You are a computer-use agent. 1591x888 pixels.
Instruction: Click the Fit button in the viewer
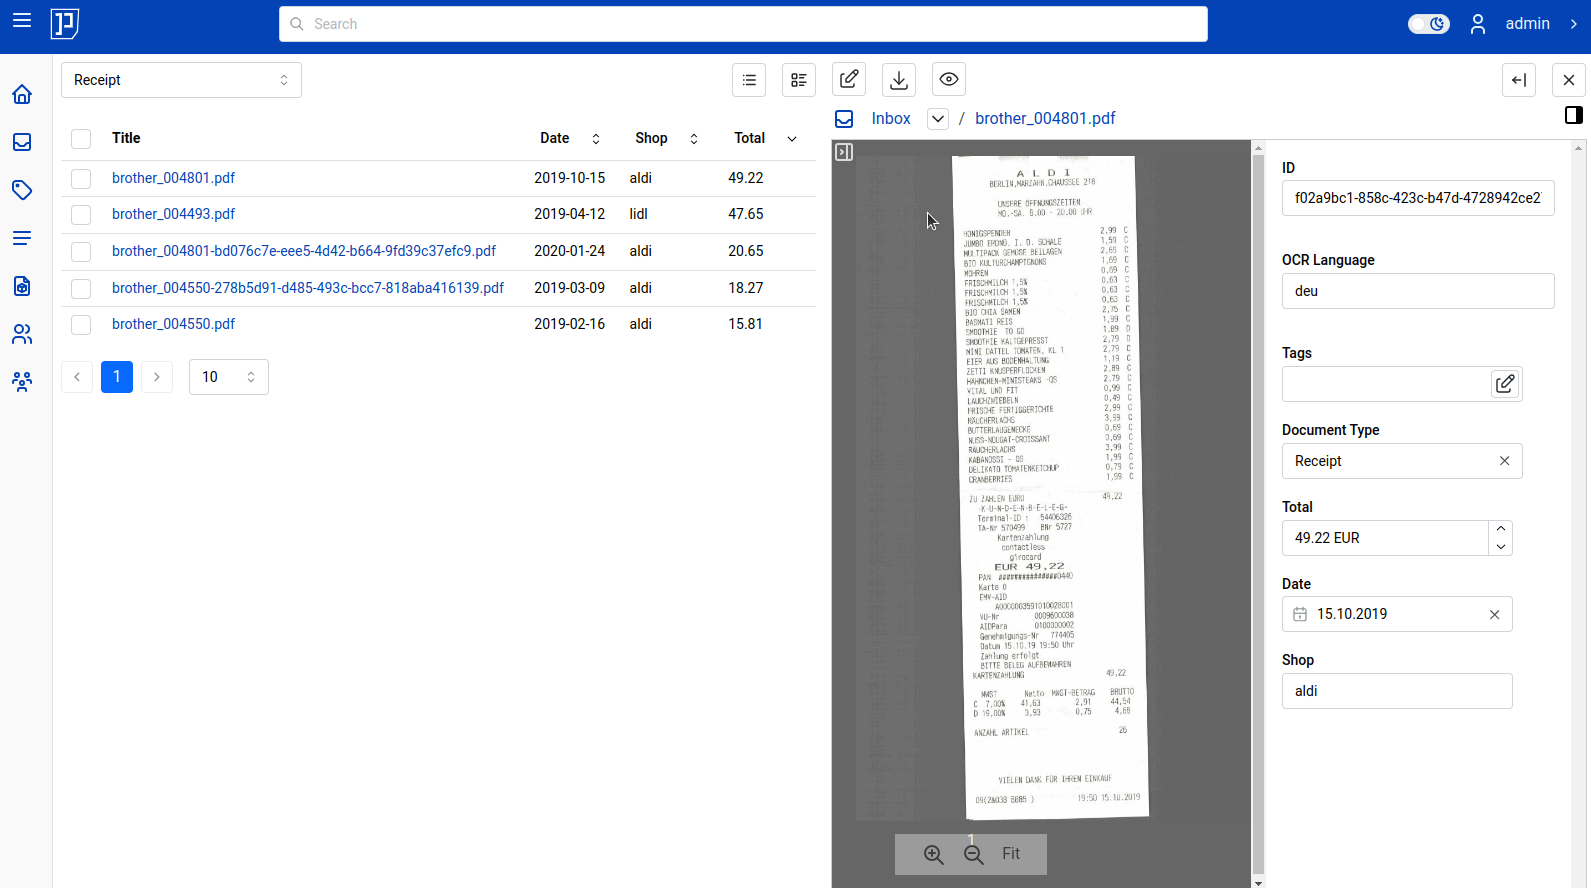pos(1011,854)
